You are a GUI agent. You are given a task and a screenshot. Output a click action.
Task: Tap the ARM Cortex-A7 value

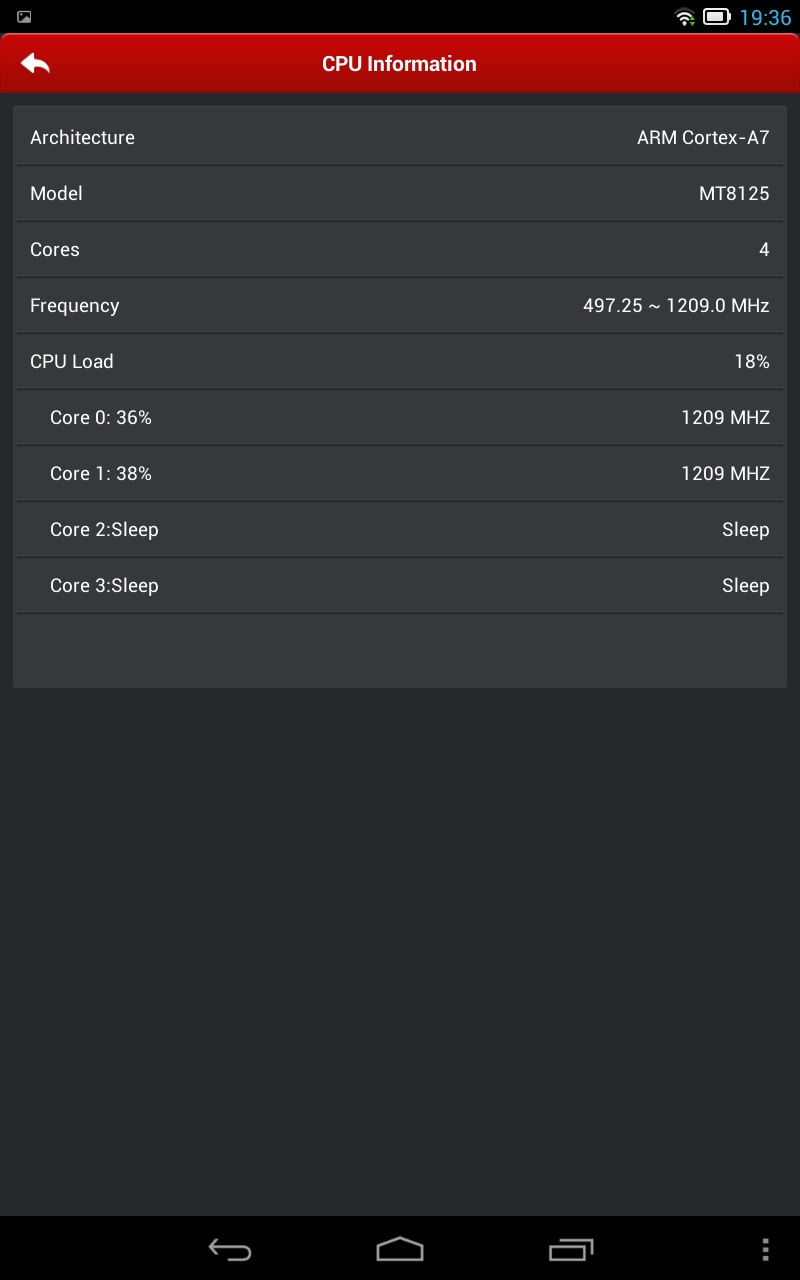tap(703, 138)
